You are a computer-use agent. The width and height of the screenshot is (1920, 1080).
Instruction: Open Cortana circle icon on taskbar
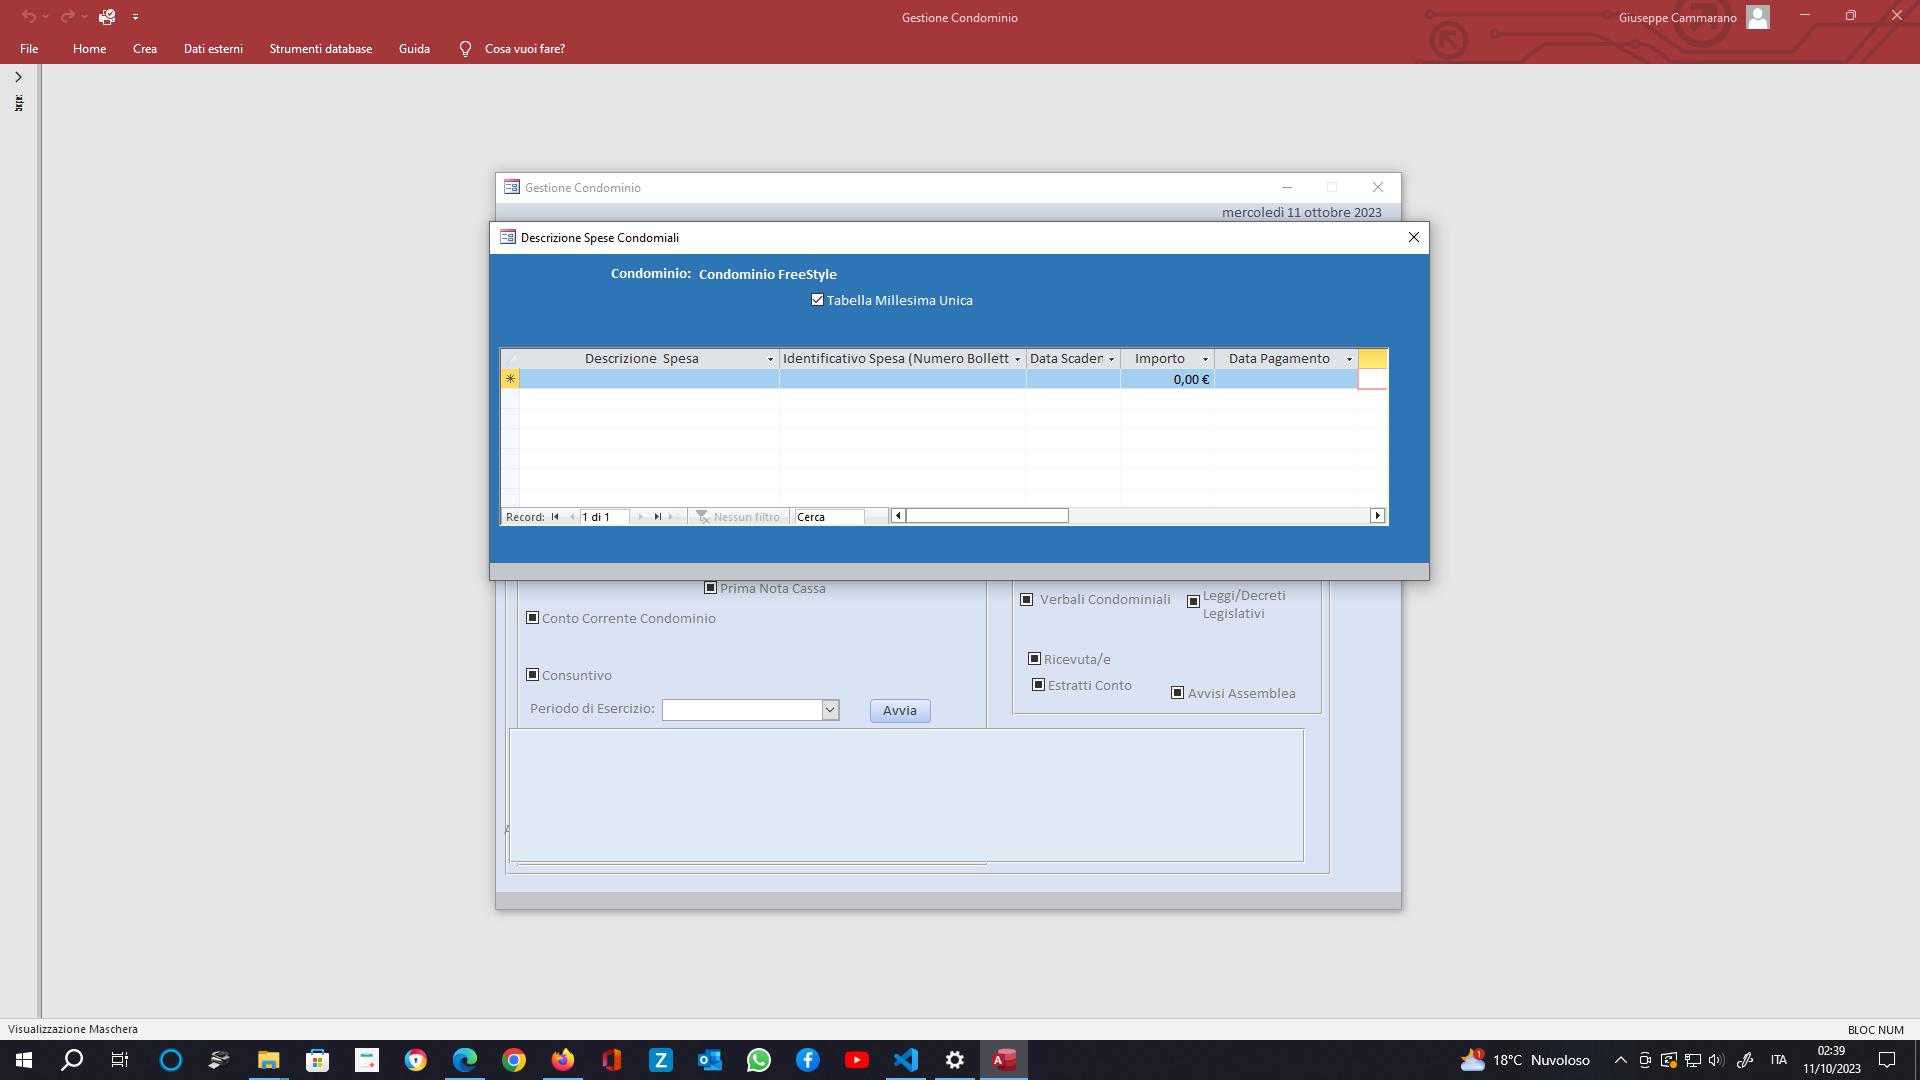pyautogui.click(x=171, y=1060)
